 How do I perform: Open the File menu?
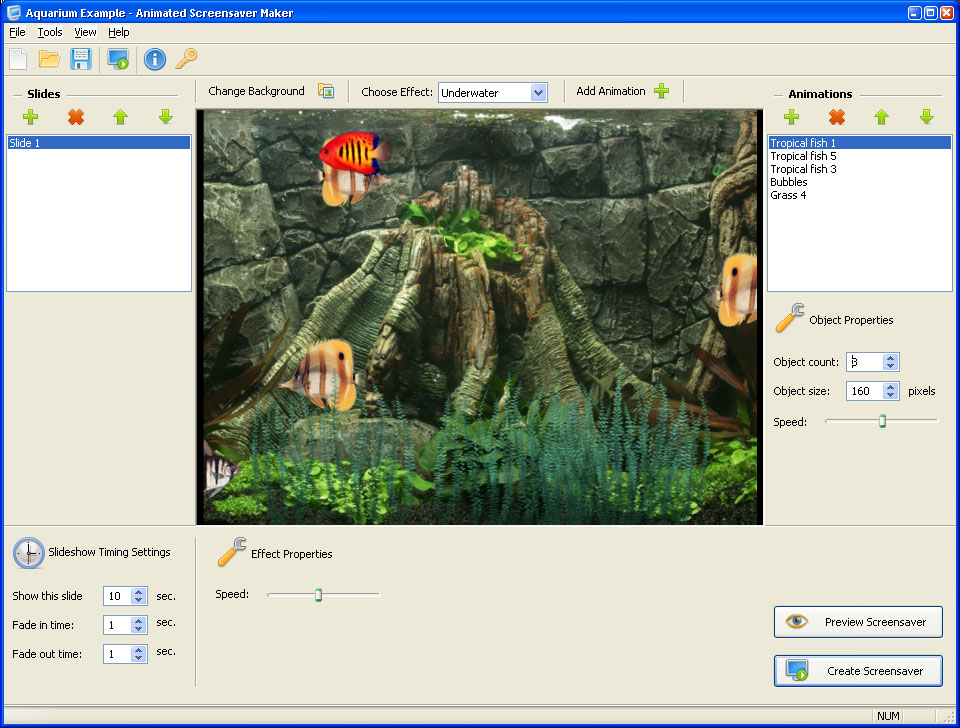tap(17, 32)
